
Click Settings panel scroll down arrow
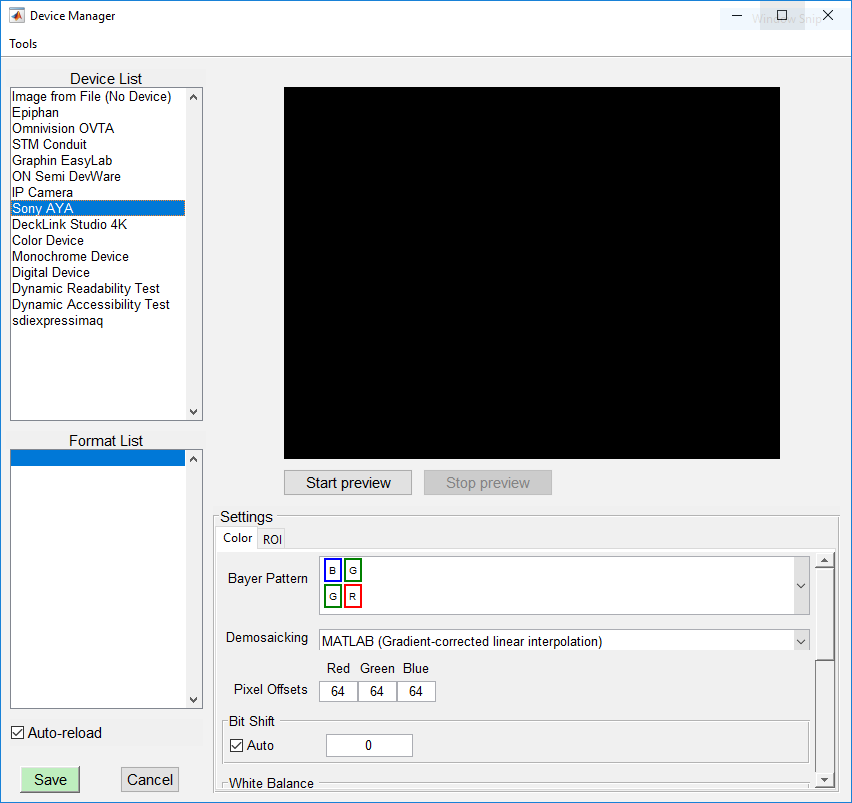(825, 780)
